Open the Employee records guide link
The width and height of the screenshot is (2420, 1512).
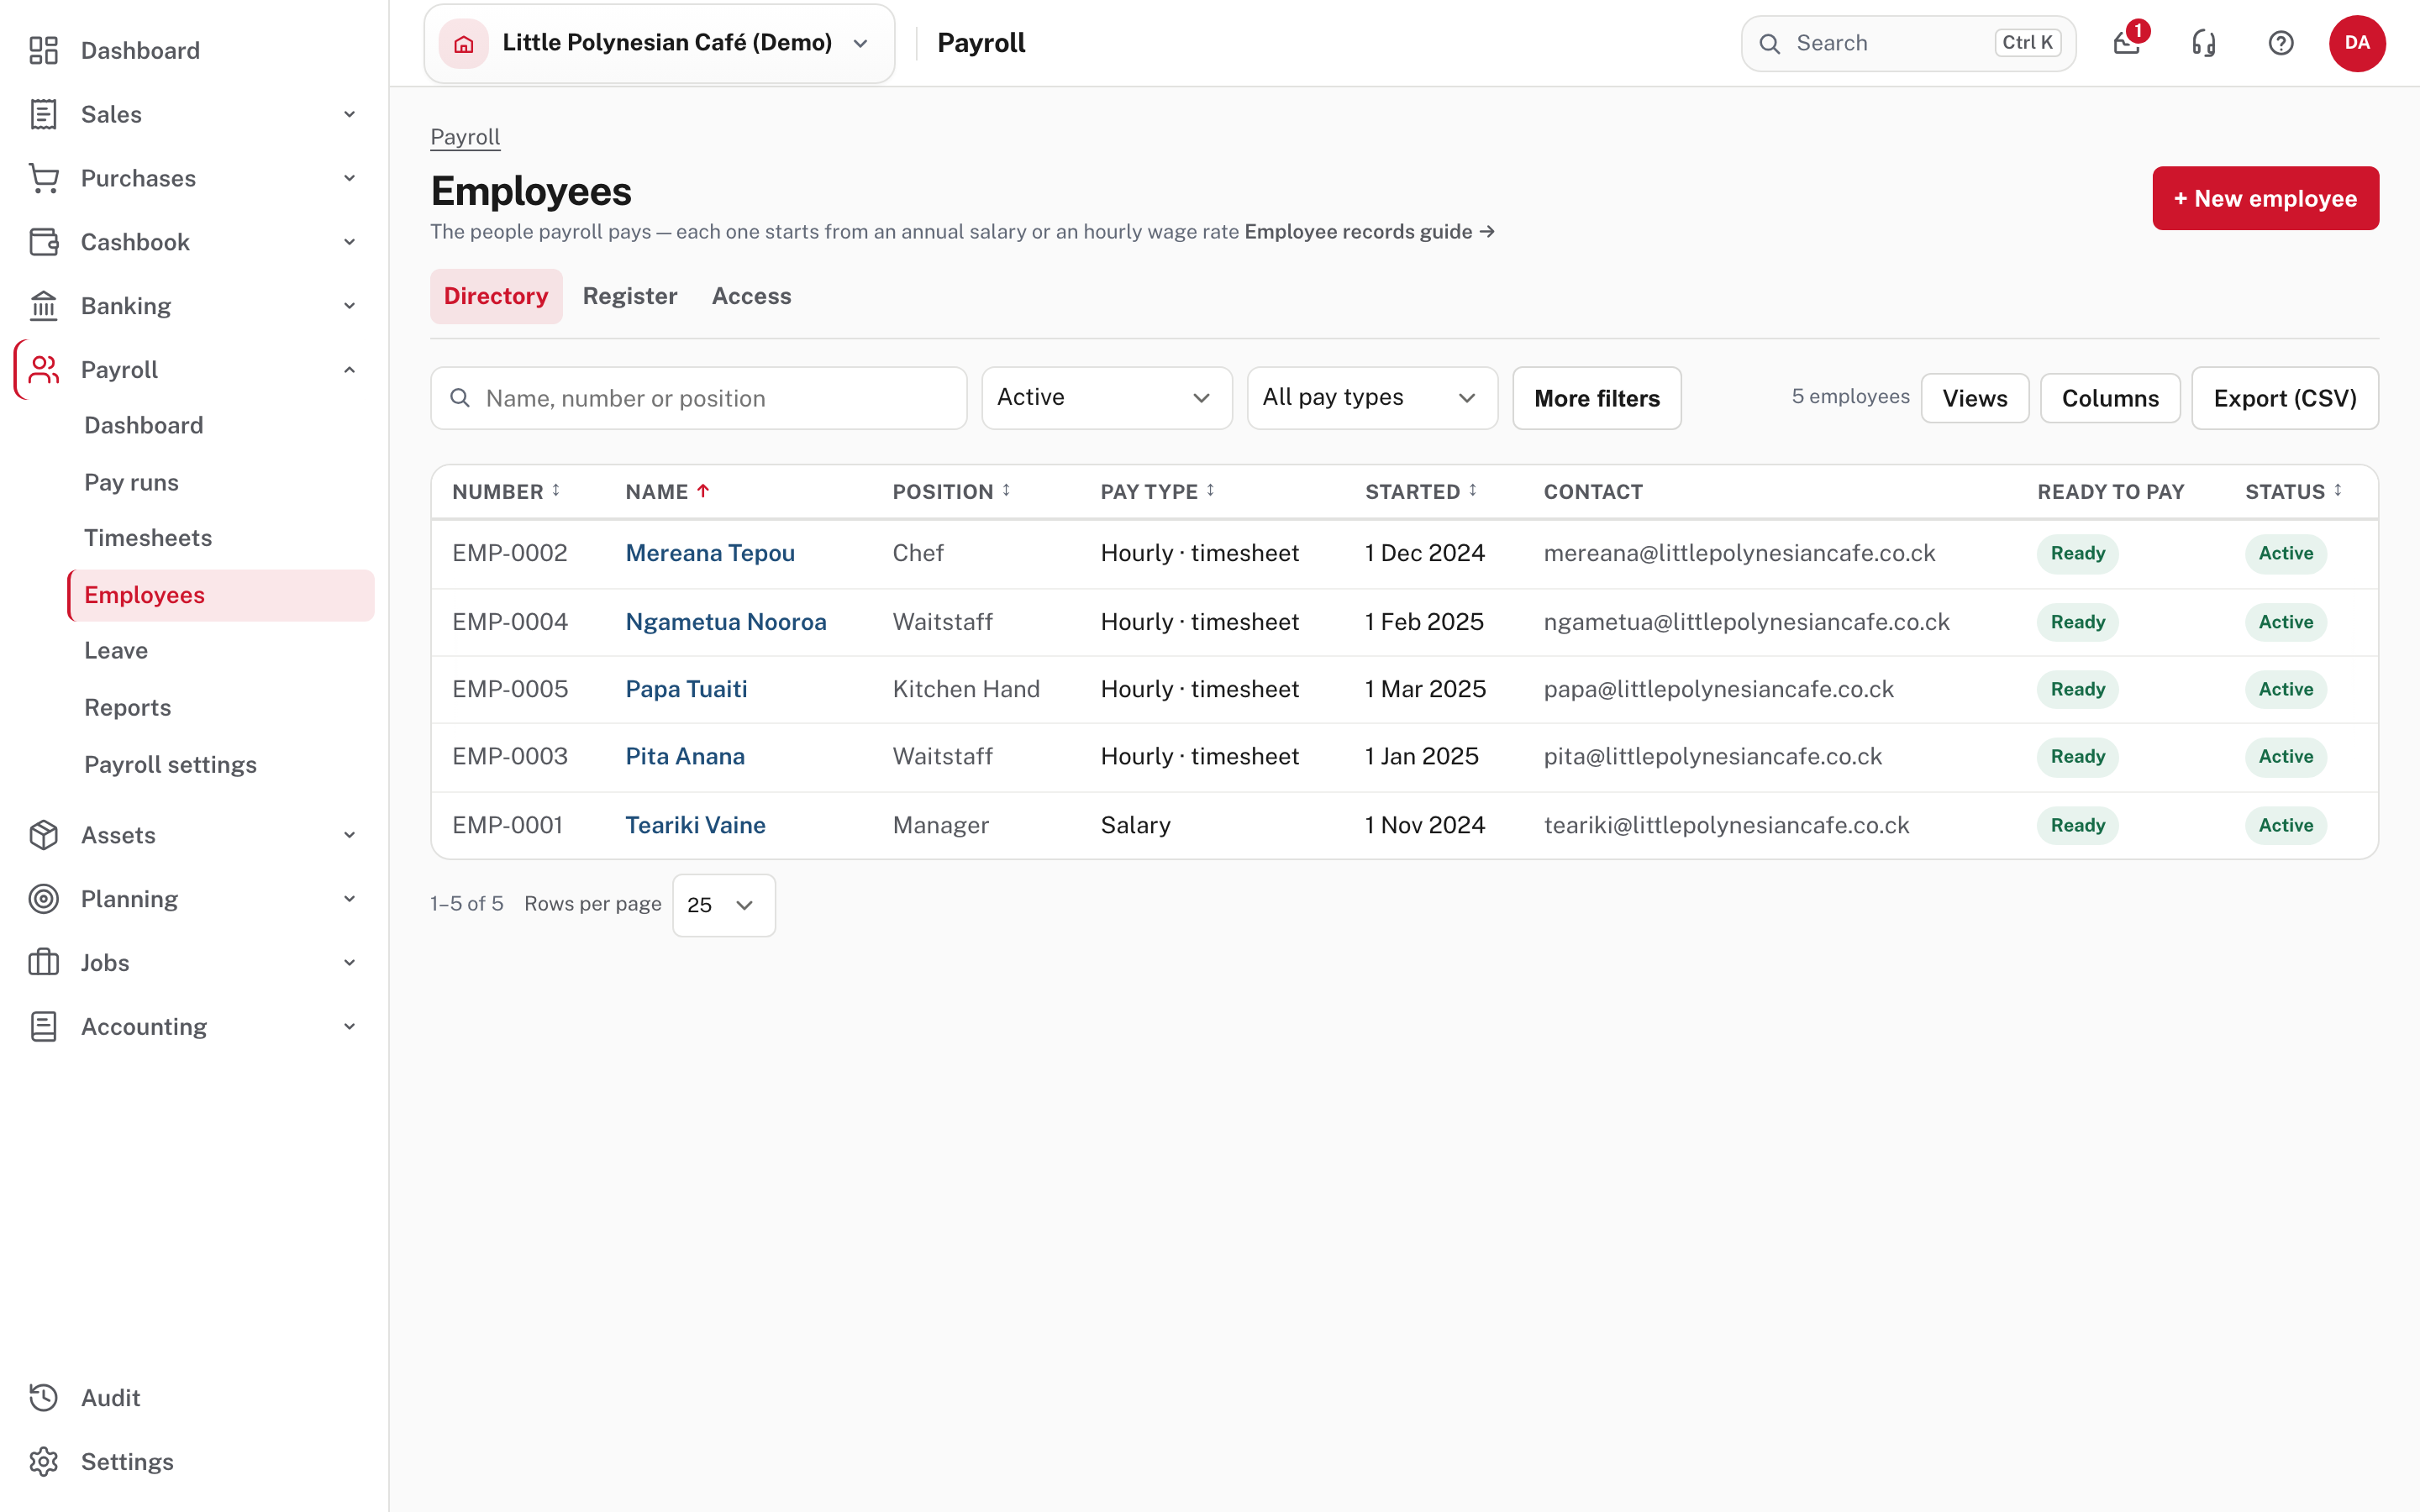(x=1369, y=232)
